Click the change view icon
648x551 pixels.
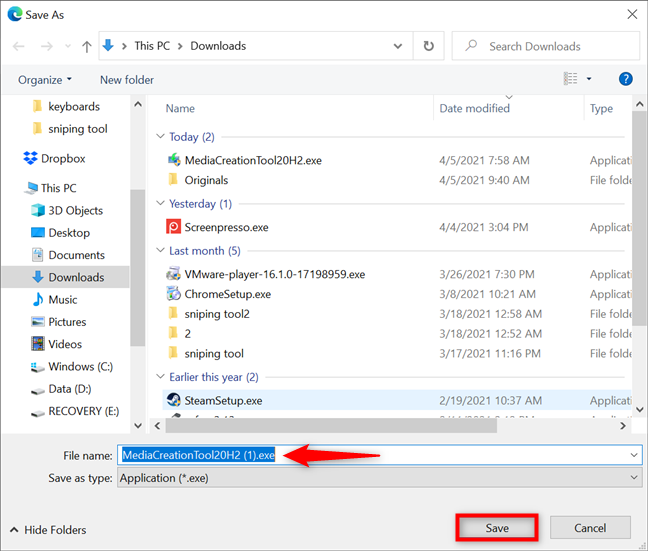coord(571,79)
